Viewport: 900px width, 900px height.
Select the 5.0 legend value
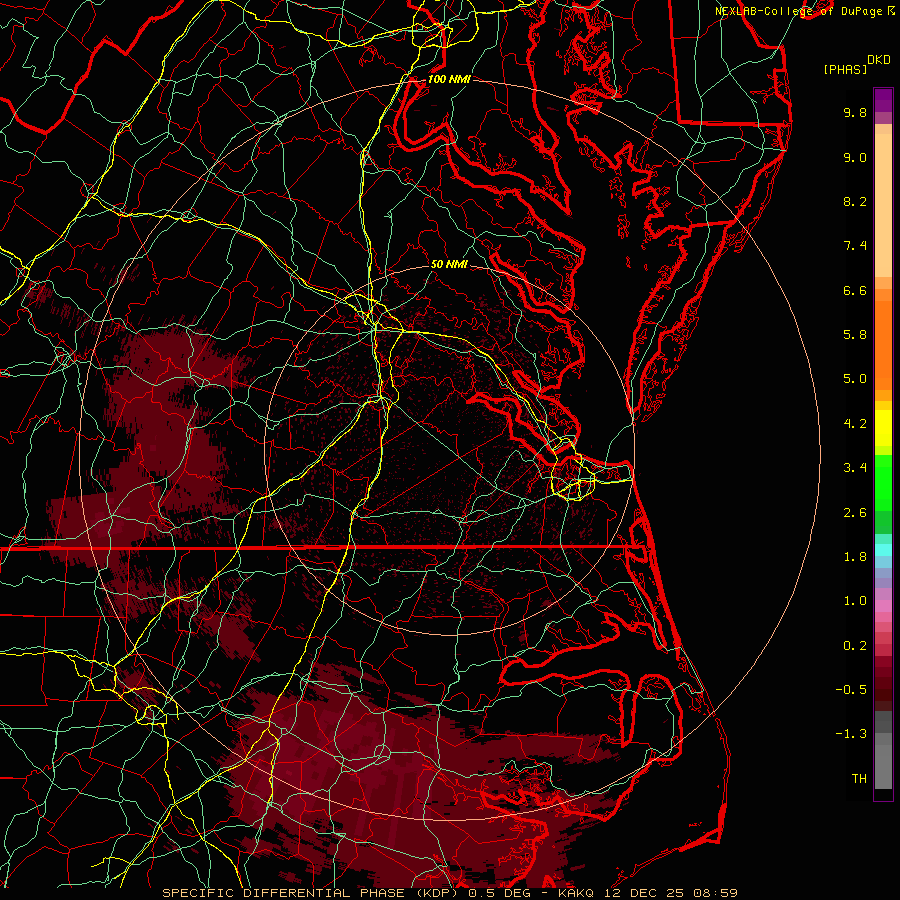855,379
